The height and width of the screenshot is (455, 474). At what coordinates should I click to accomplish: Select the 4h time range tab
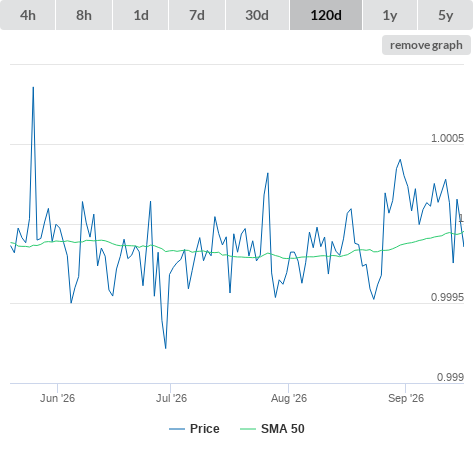(x=28, y=15)
